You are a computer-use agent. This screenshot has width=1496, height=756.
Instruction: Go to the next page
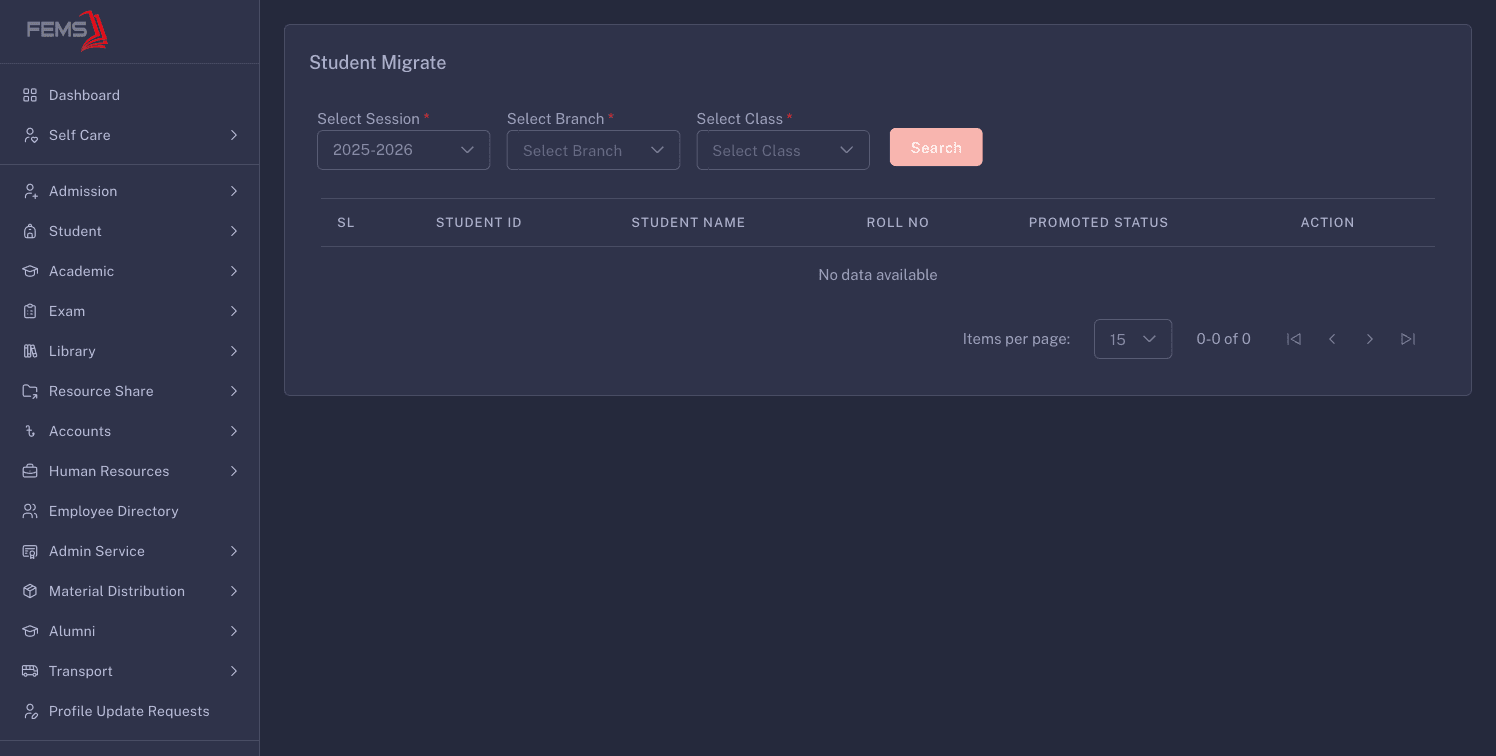point(1370,339)
